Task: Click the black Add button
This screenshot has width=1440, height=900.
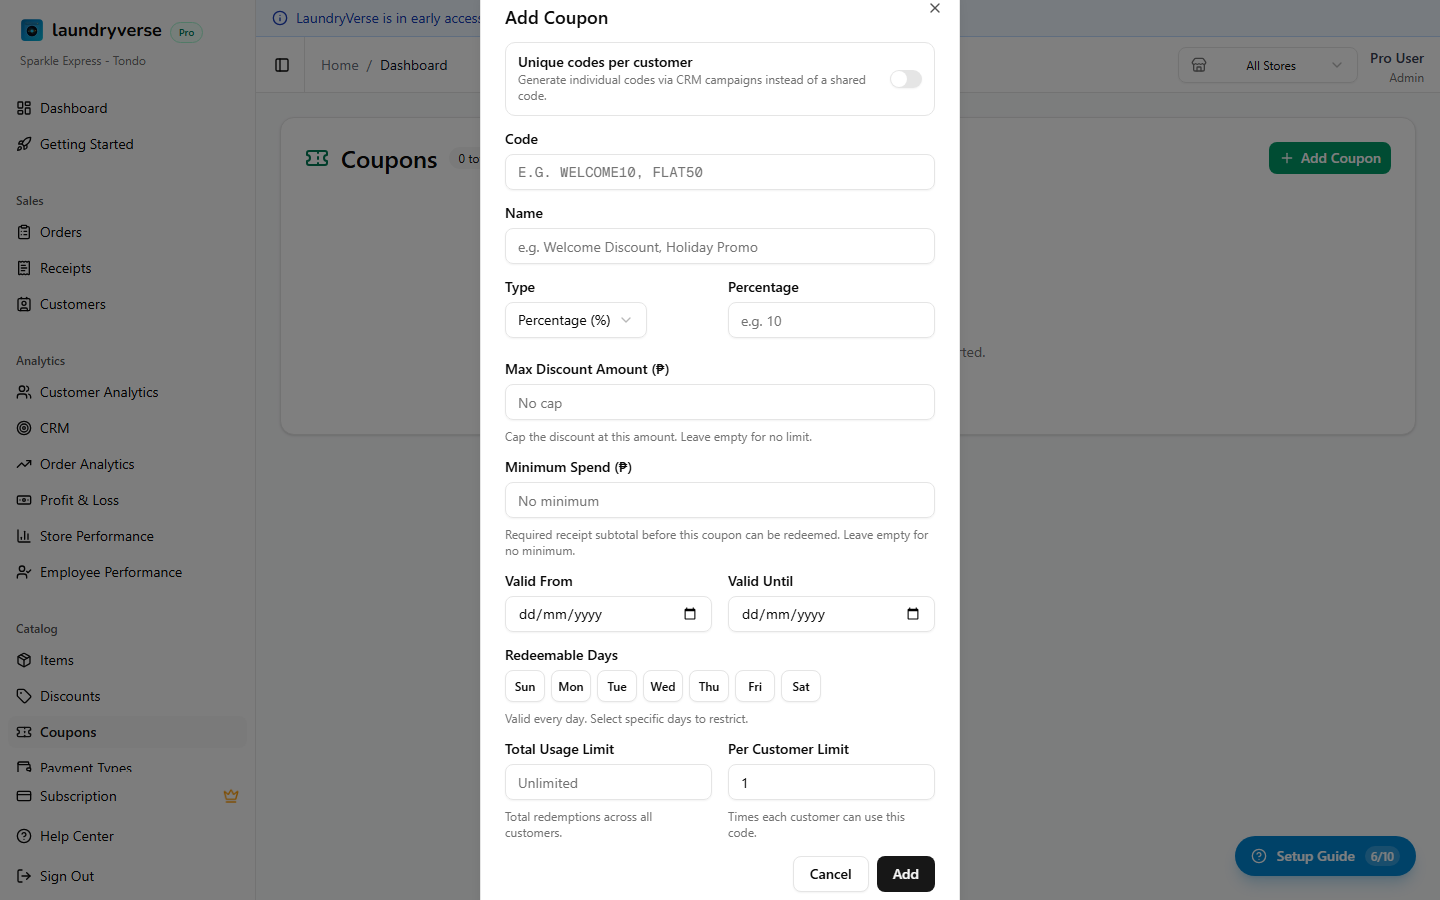Action: pyautogui.click(x=906, y=874)
